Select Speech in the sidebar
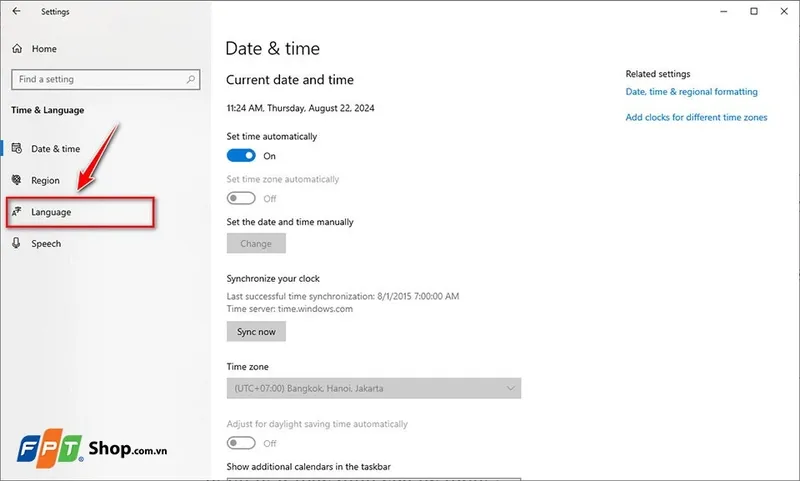 click(x=46, y=244)
